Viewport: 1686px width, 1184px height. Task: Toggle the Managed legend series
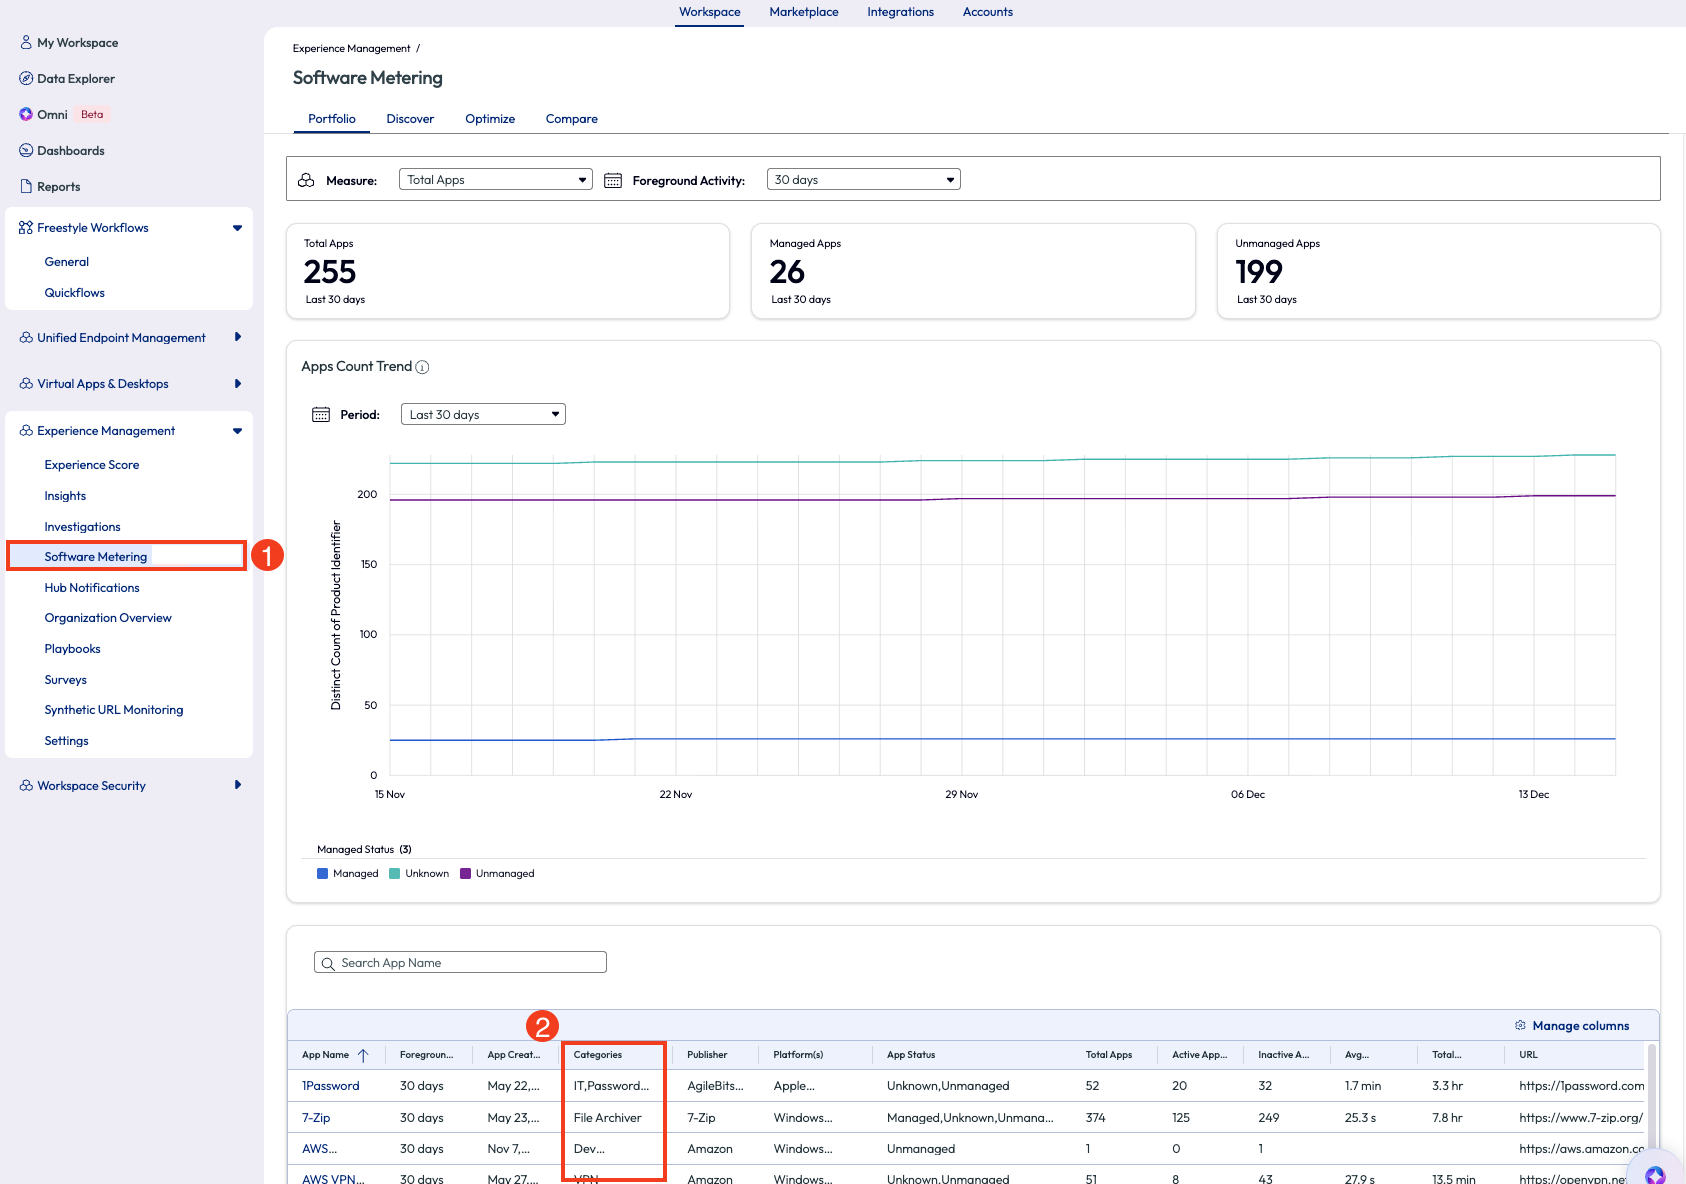(x=323, y=874)
